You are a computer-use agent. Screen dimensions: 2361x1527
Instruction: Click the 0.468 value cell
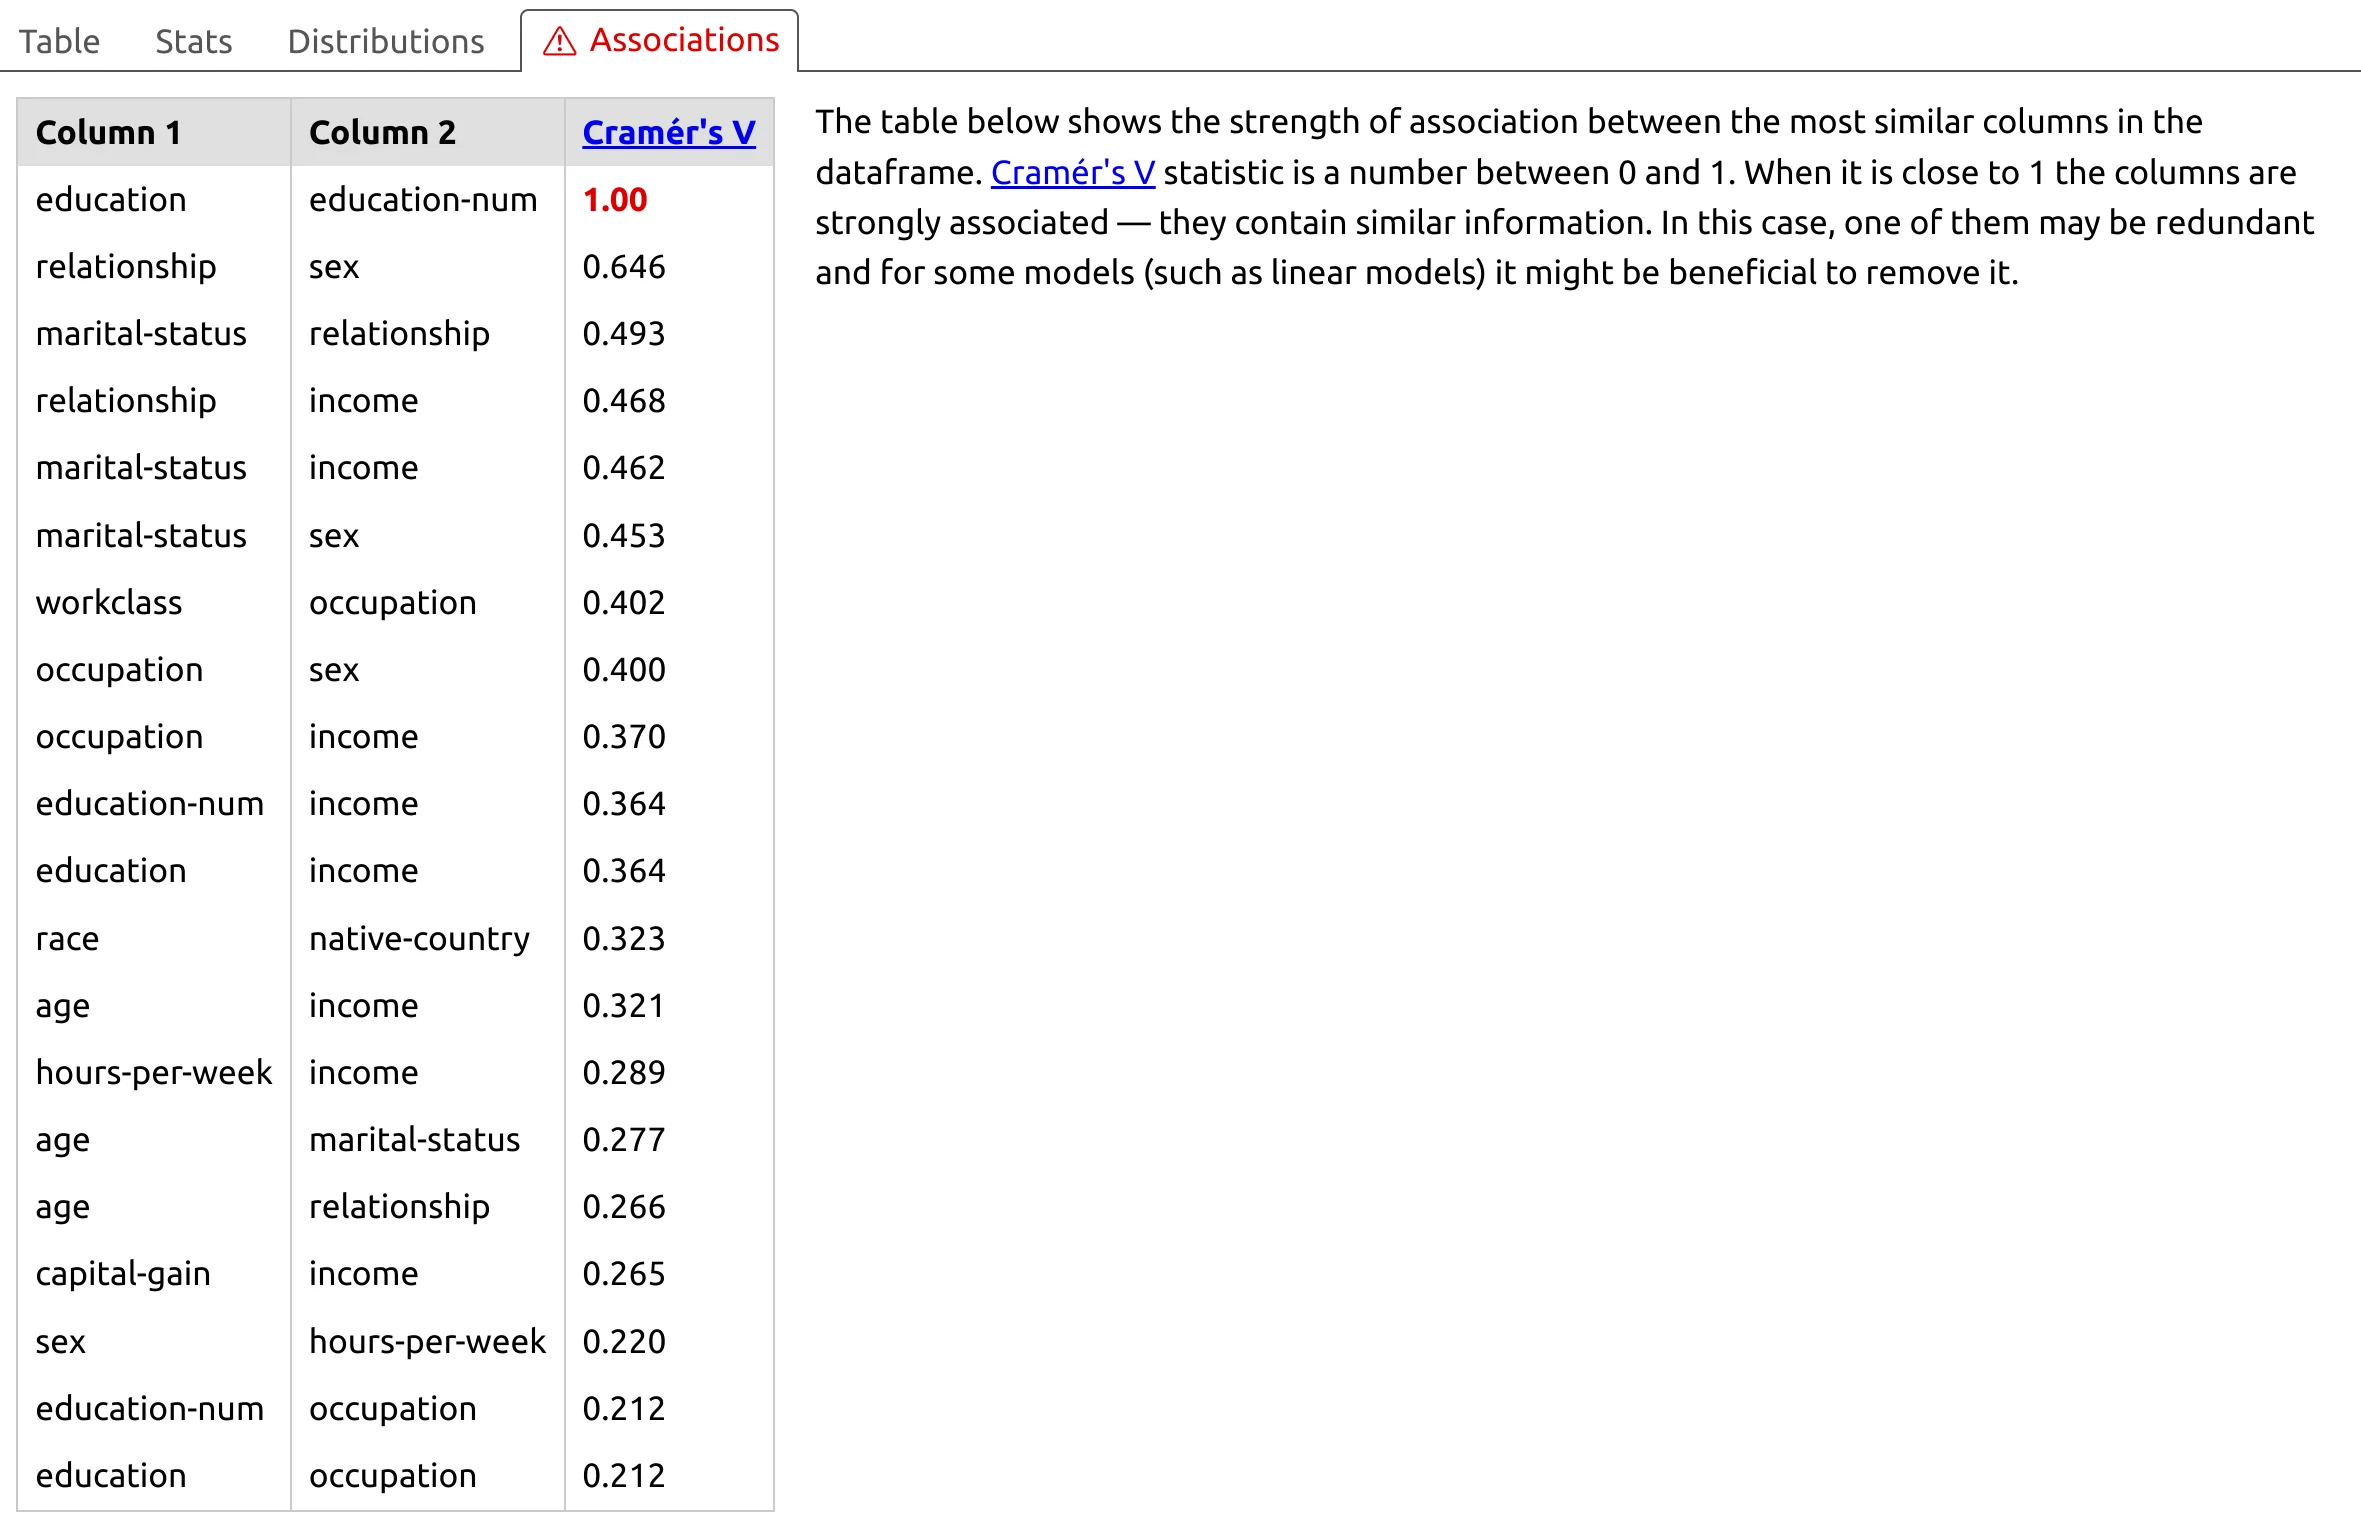click(624, 400)
